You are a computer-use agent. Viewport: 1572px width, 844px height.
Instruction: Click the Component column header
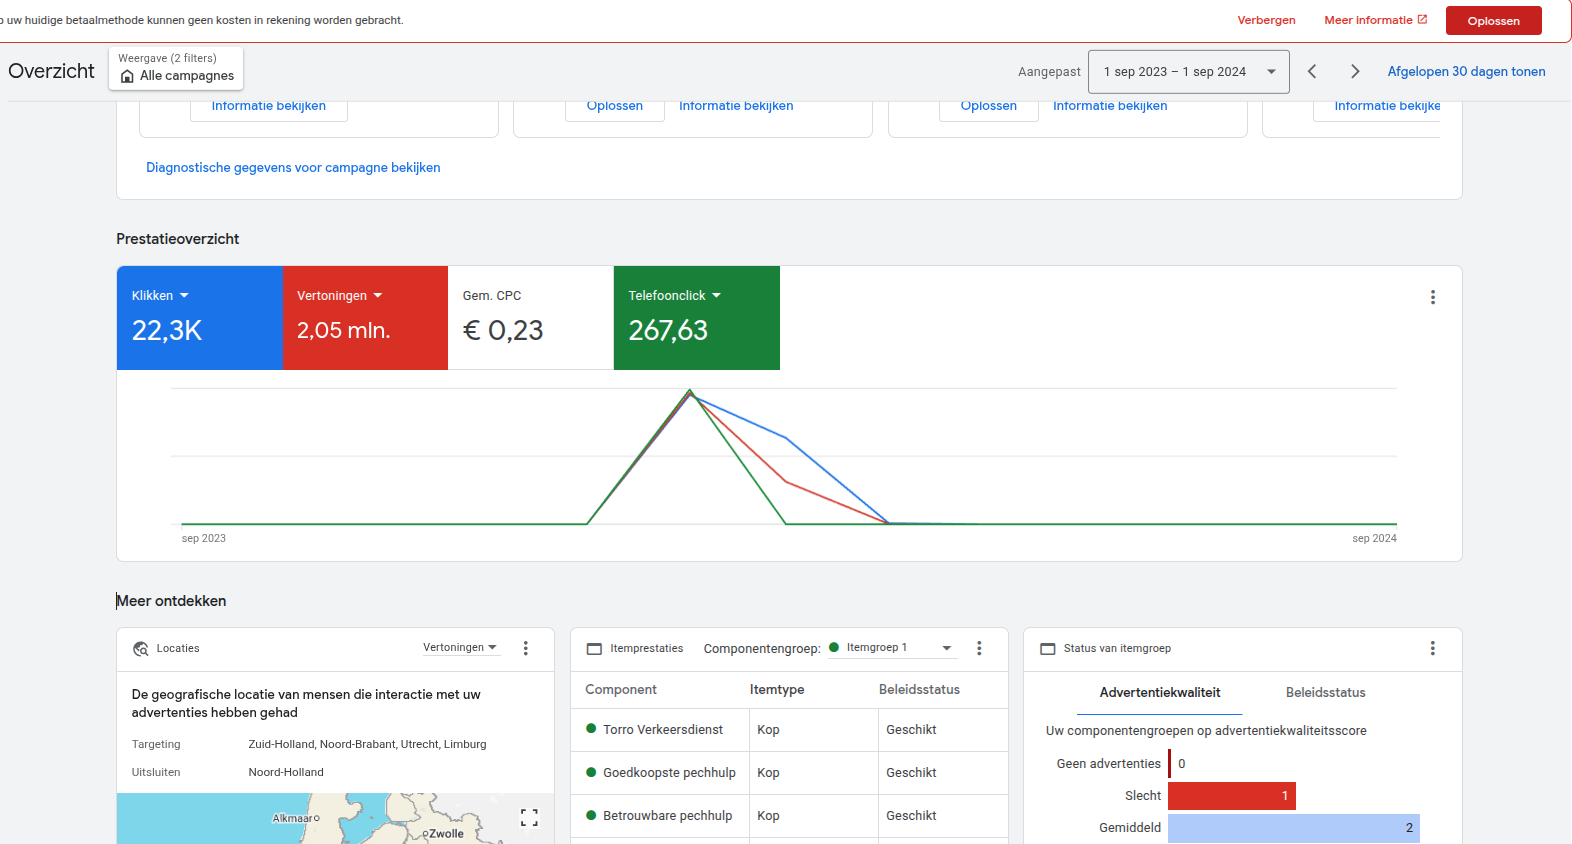point(621,690)
